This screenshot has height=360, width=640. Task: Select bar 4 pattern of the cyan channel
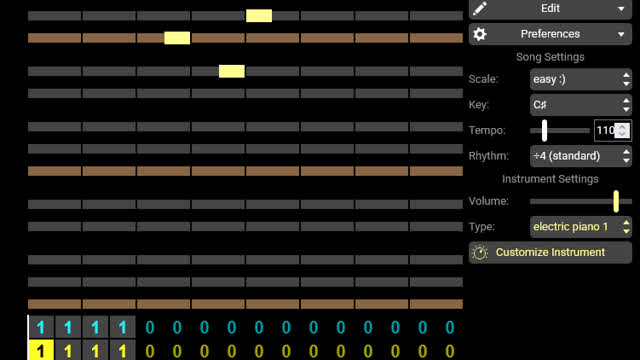[123, 327]
